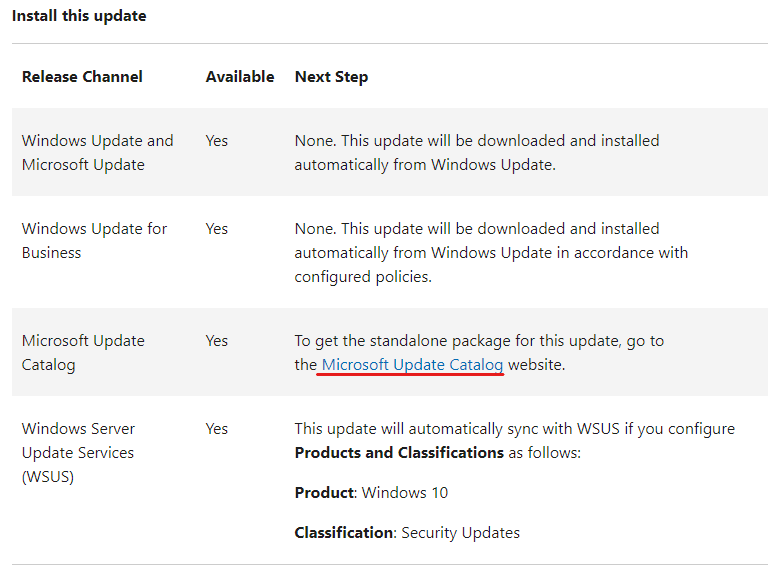
Task: Click Yes in the Windows Update for Business row
Action: pyautogui.click(x=217, y=229)
